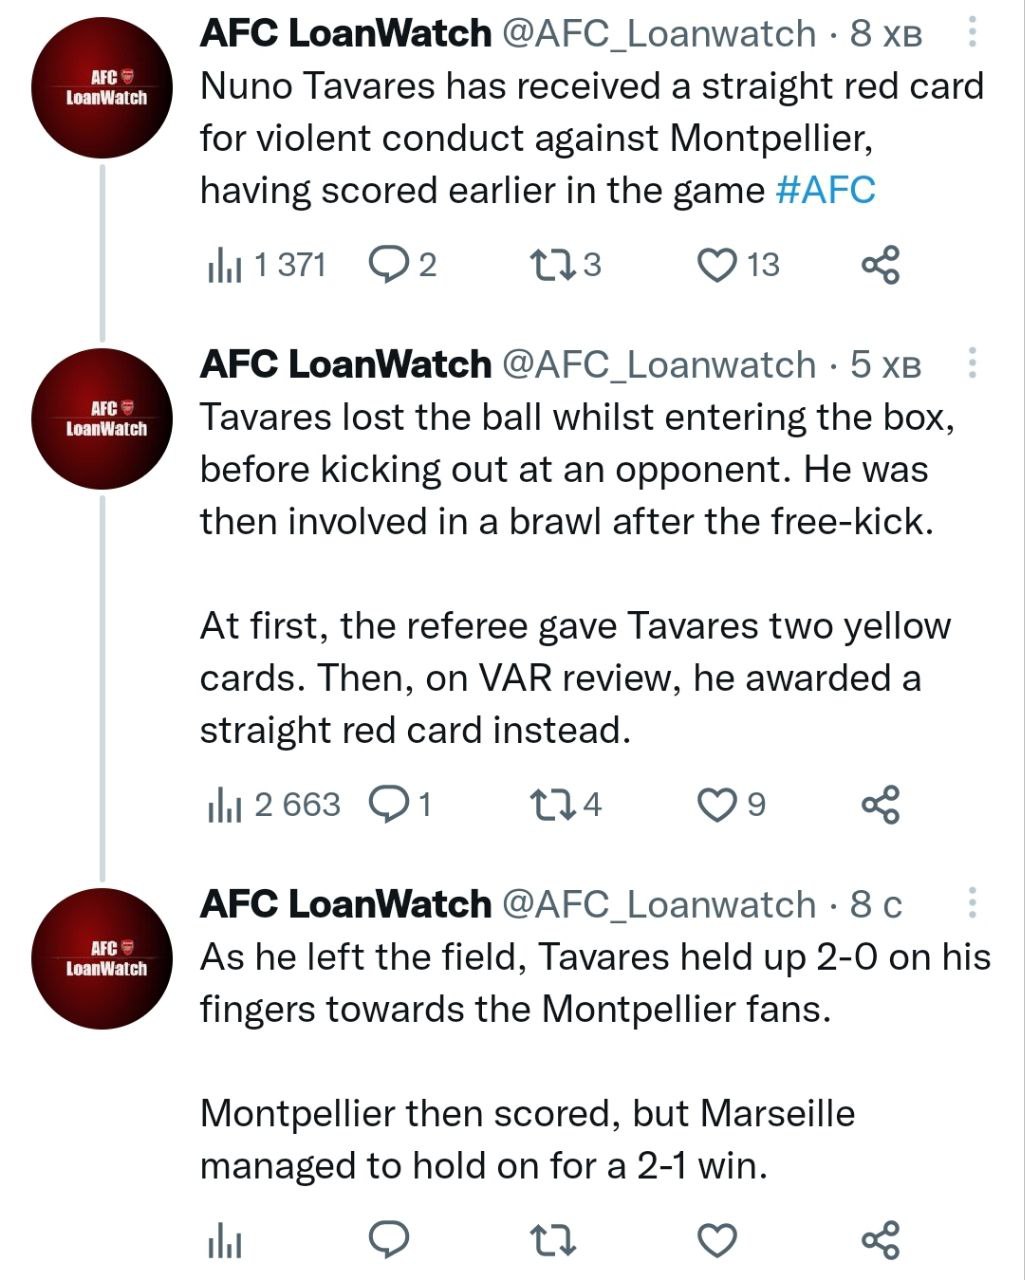Screen dimensions: 1025x1280
Task: Share the VAR review tweet
Action: click(x=880, y=804)
